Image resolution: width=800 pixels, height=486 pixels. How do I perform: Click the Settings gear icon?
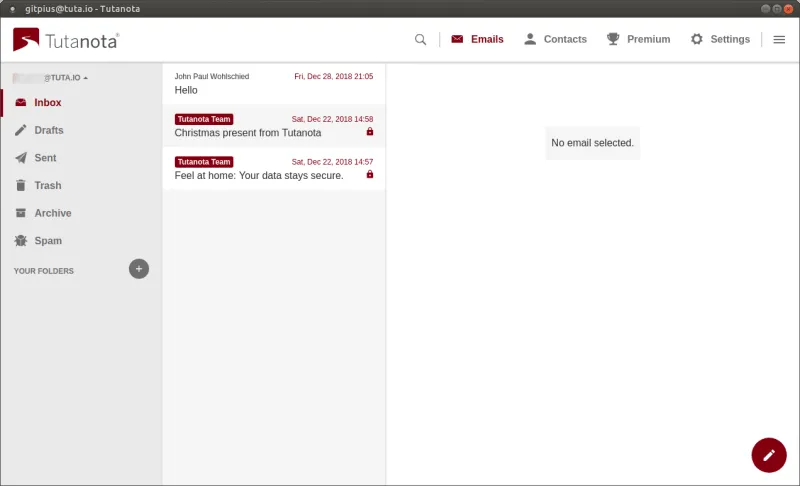(697, 40)
